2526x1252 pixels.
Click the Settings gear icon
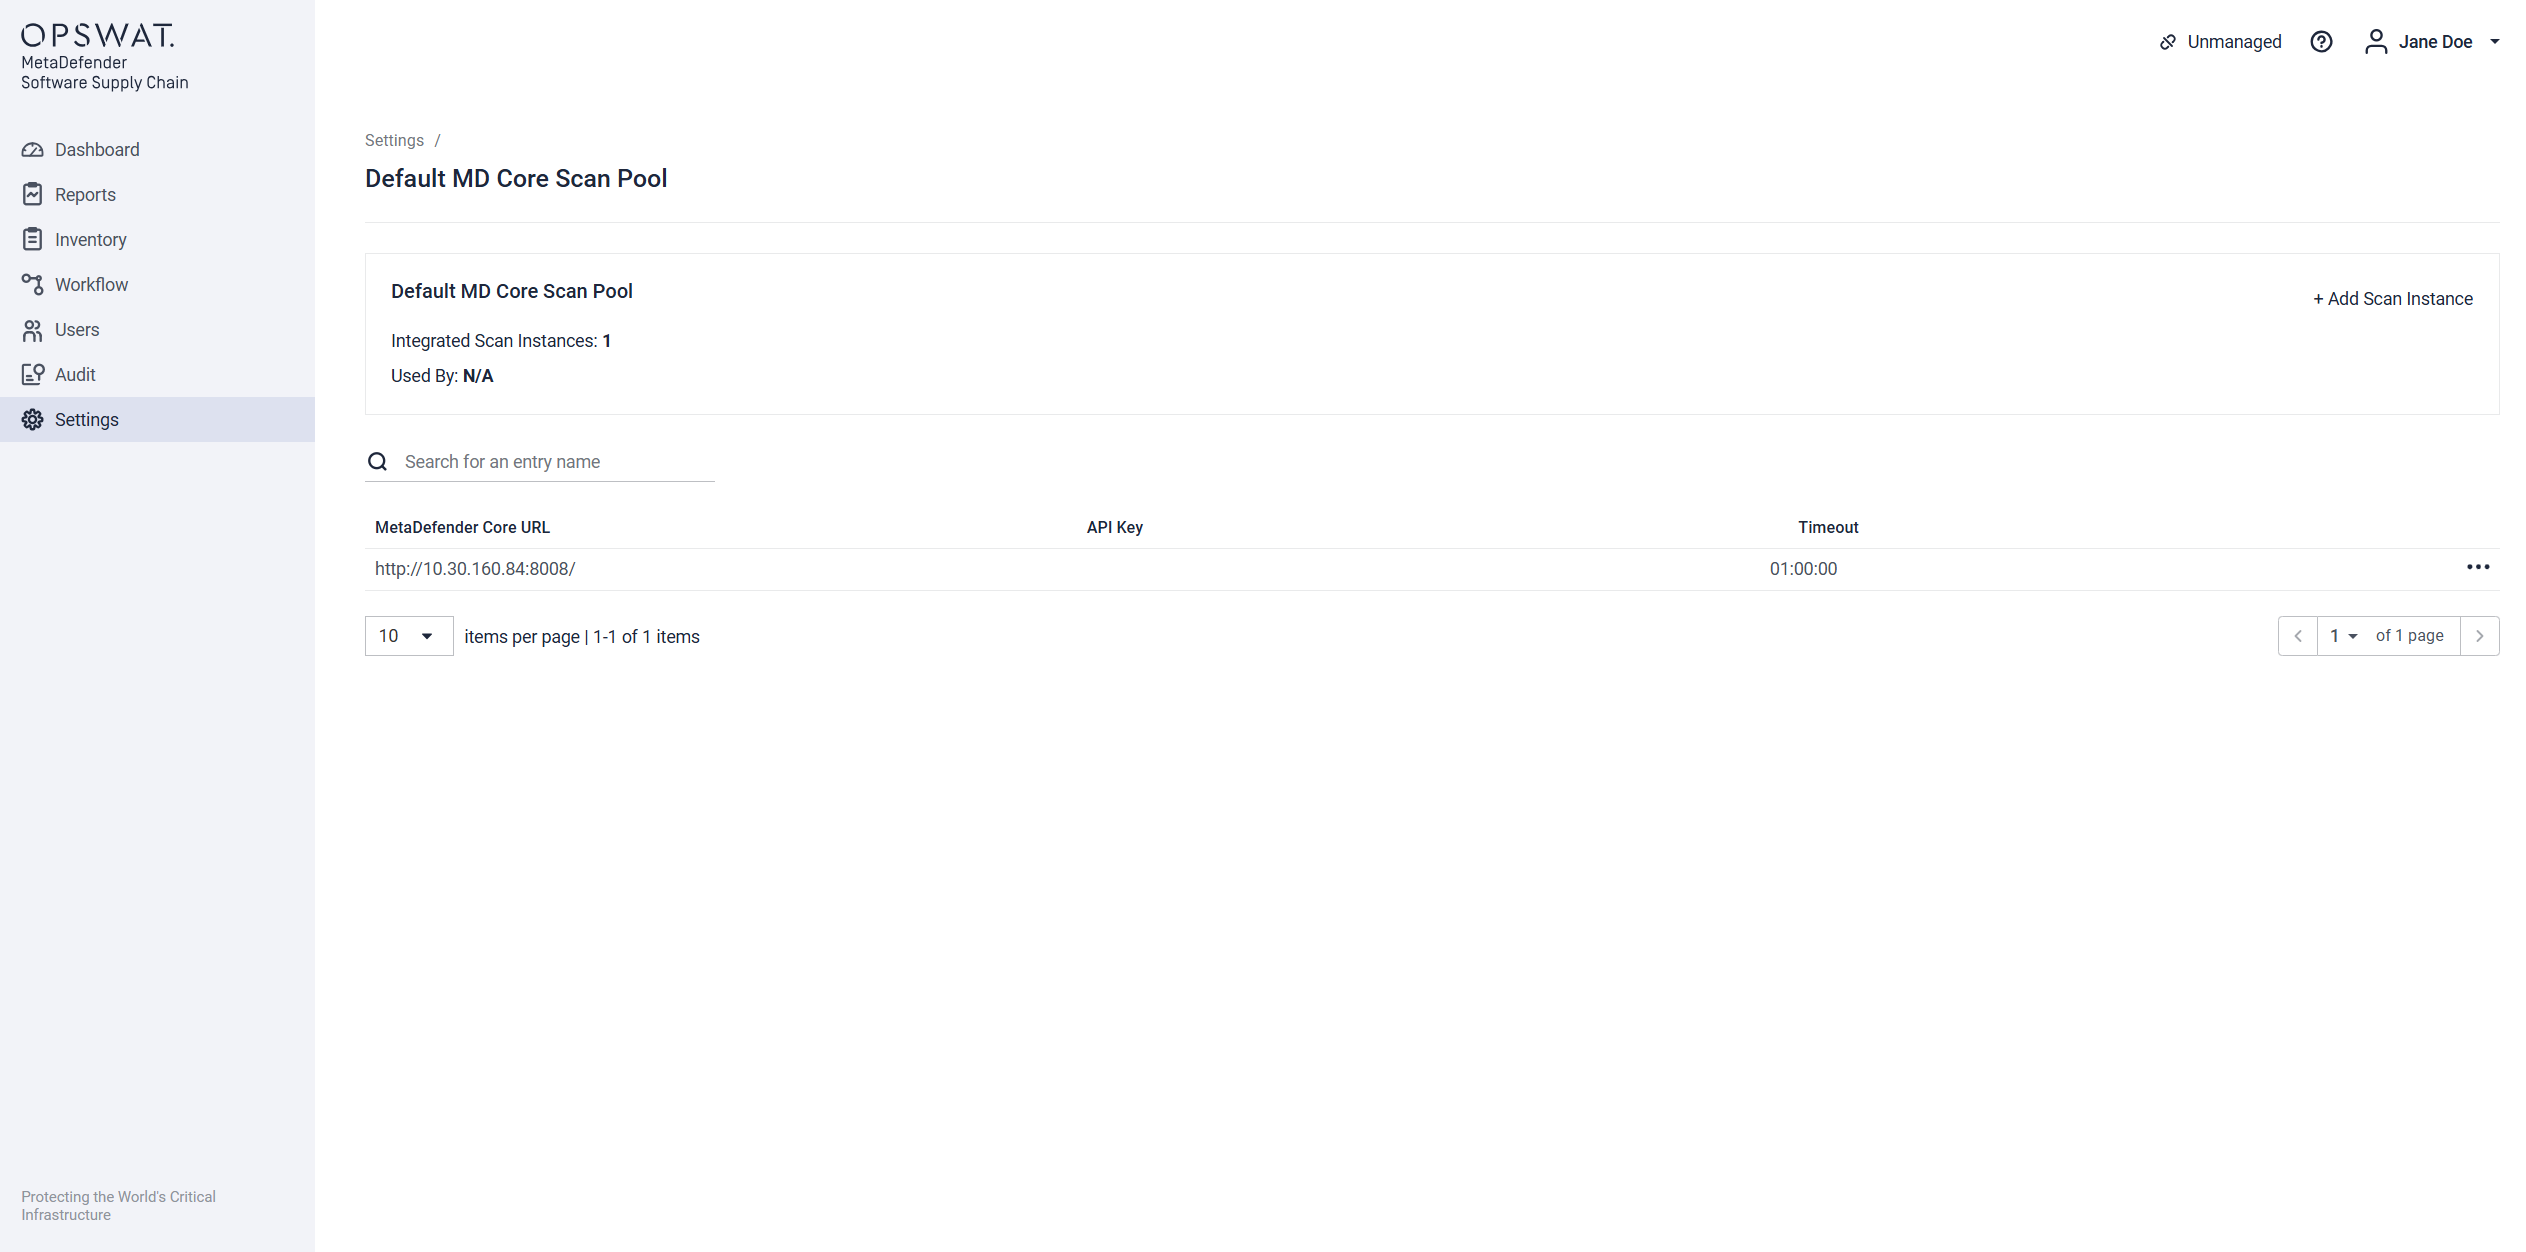point(33,420)
